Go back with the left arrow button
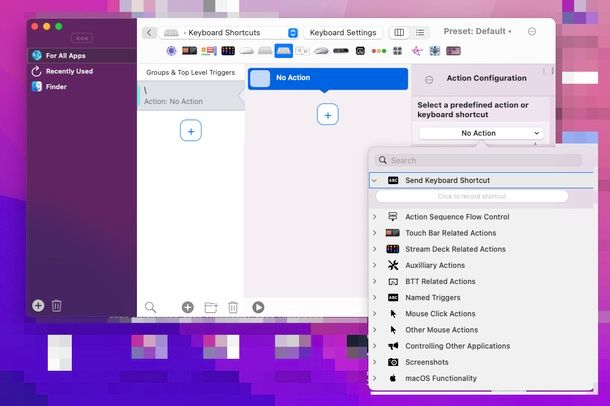The image size is (610, 406). tap(149, 33)
